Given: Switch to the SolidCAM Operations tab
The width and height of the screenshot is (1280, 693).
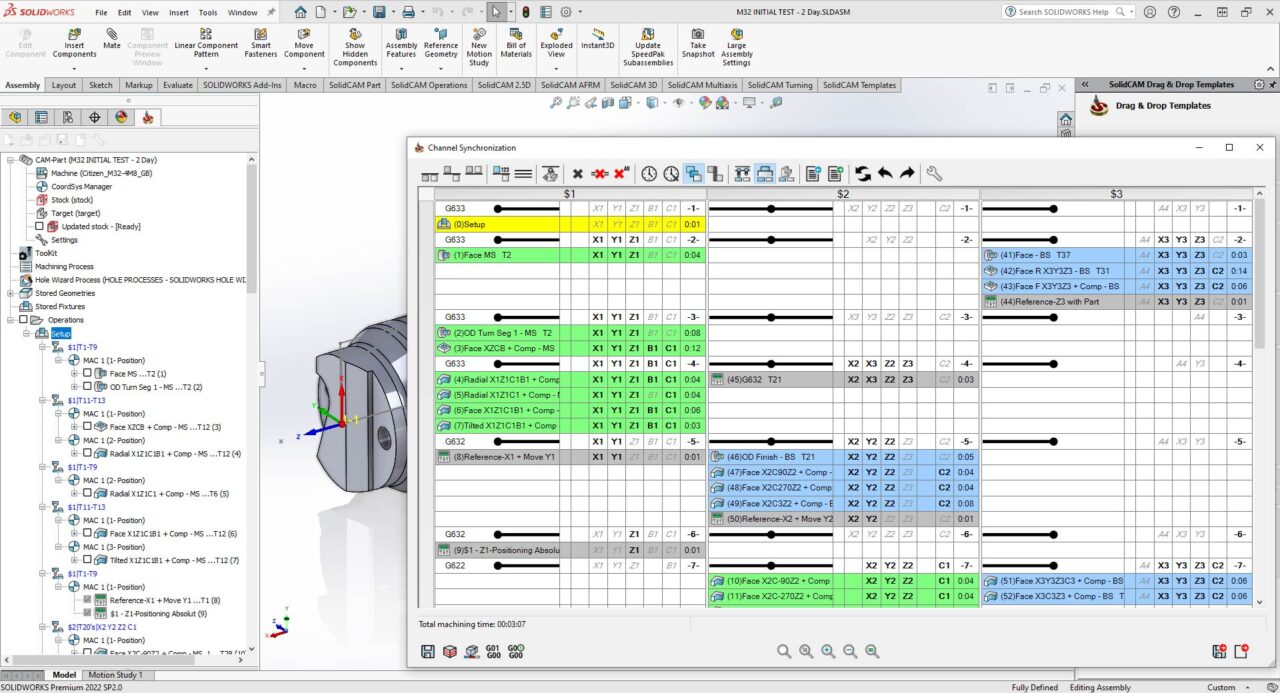Looking at the screenshot, I should [428, 85].
